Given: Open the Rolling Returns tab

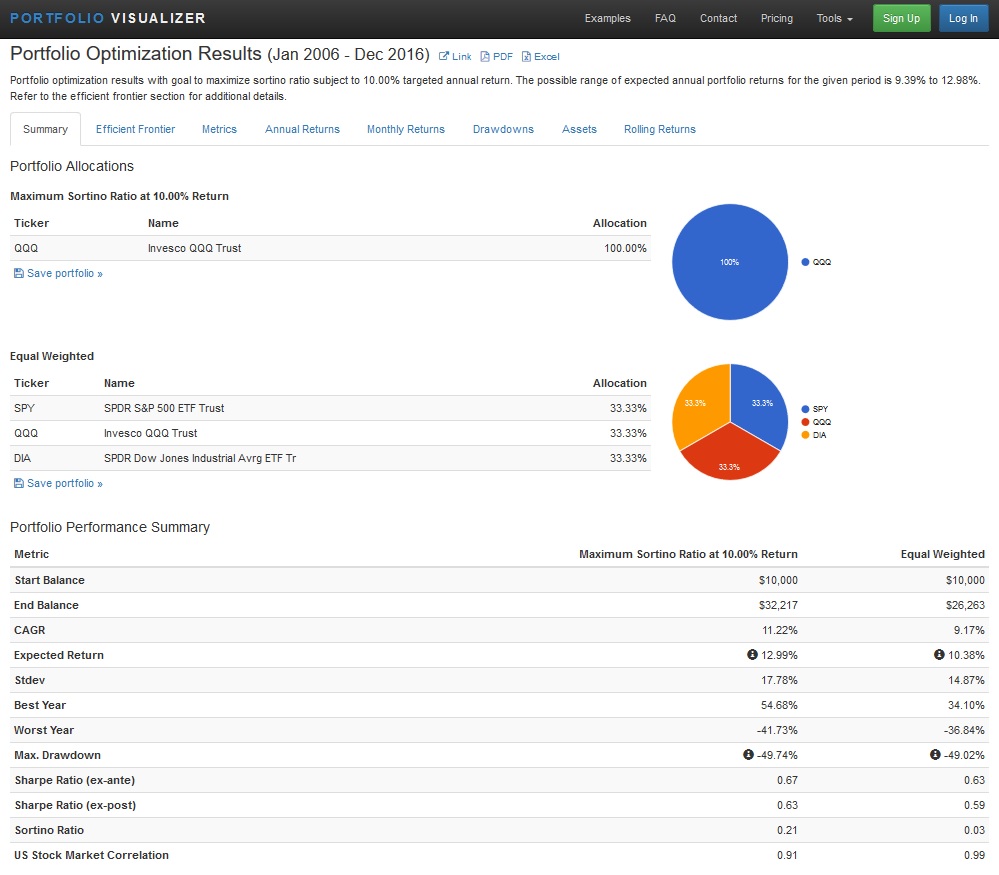Looking at the screenshot, I should coord(659,129).
